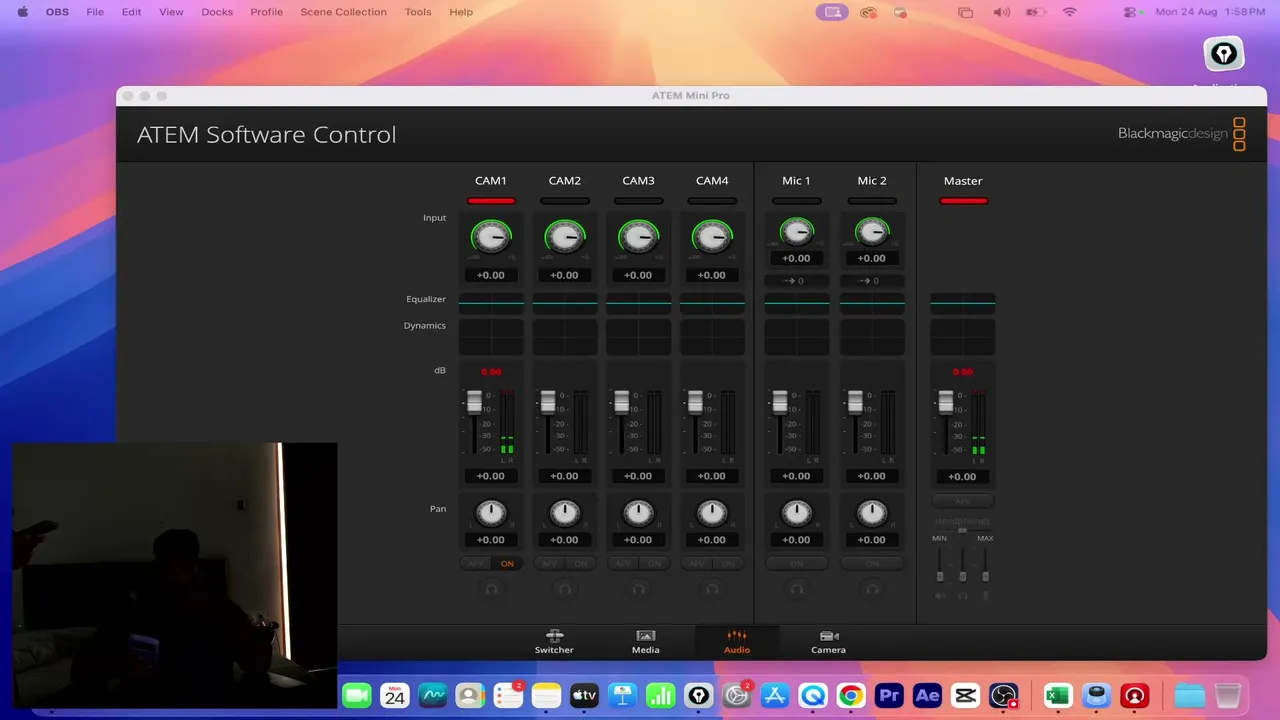Click Mic 1 delay arrow button
The width and height of the screenshot is (1280, 720).
click(x=797, y=281)
